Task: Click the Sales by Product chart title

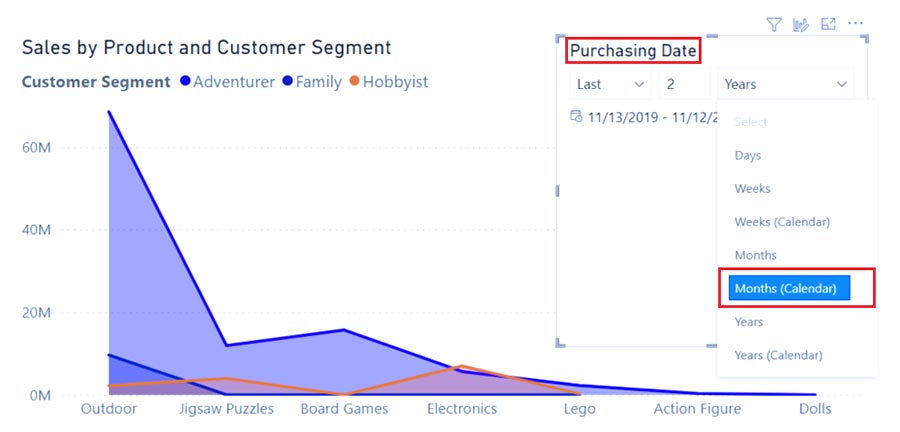Action: pos(206,47)
